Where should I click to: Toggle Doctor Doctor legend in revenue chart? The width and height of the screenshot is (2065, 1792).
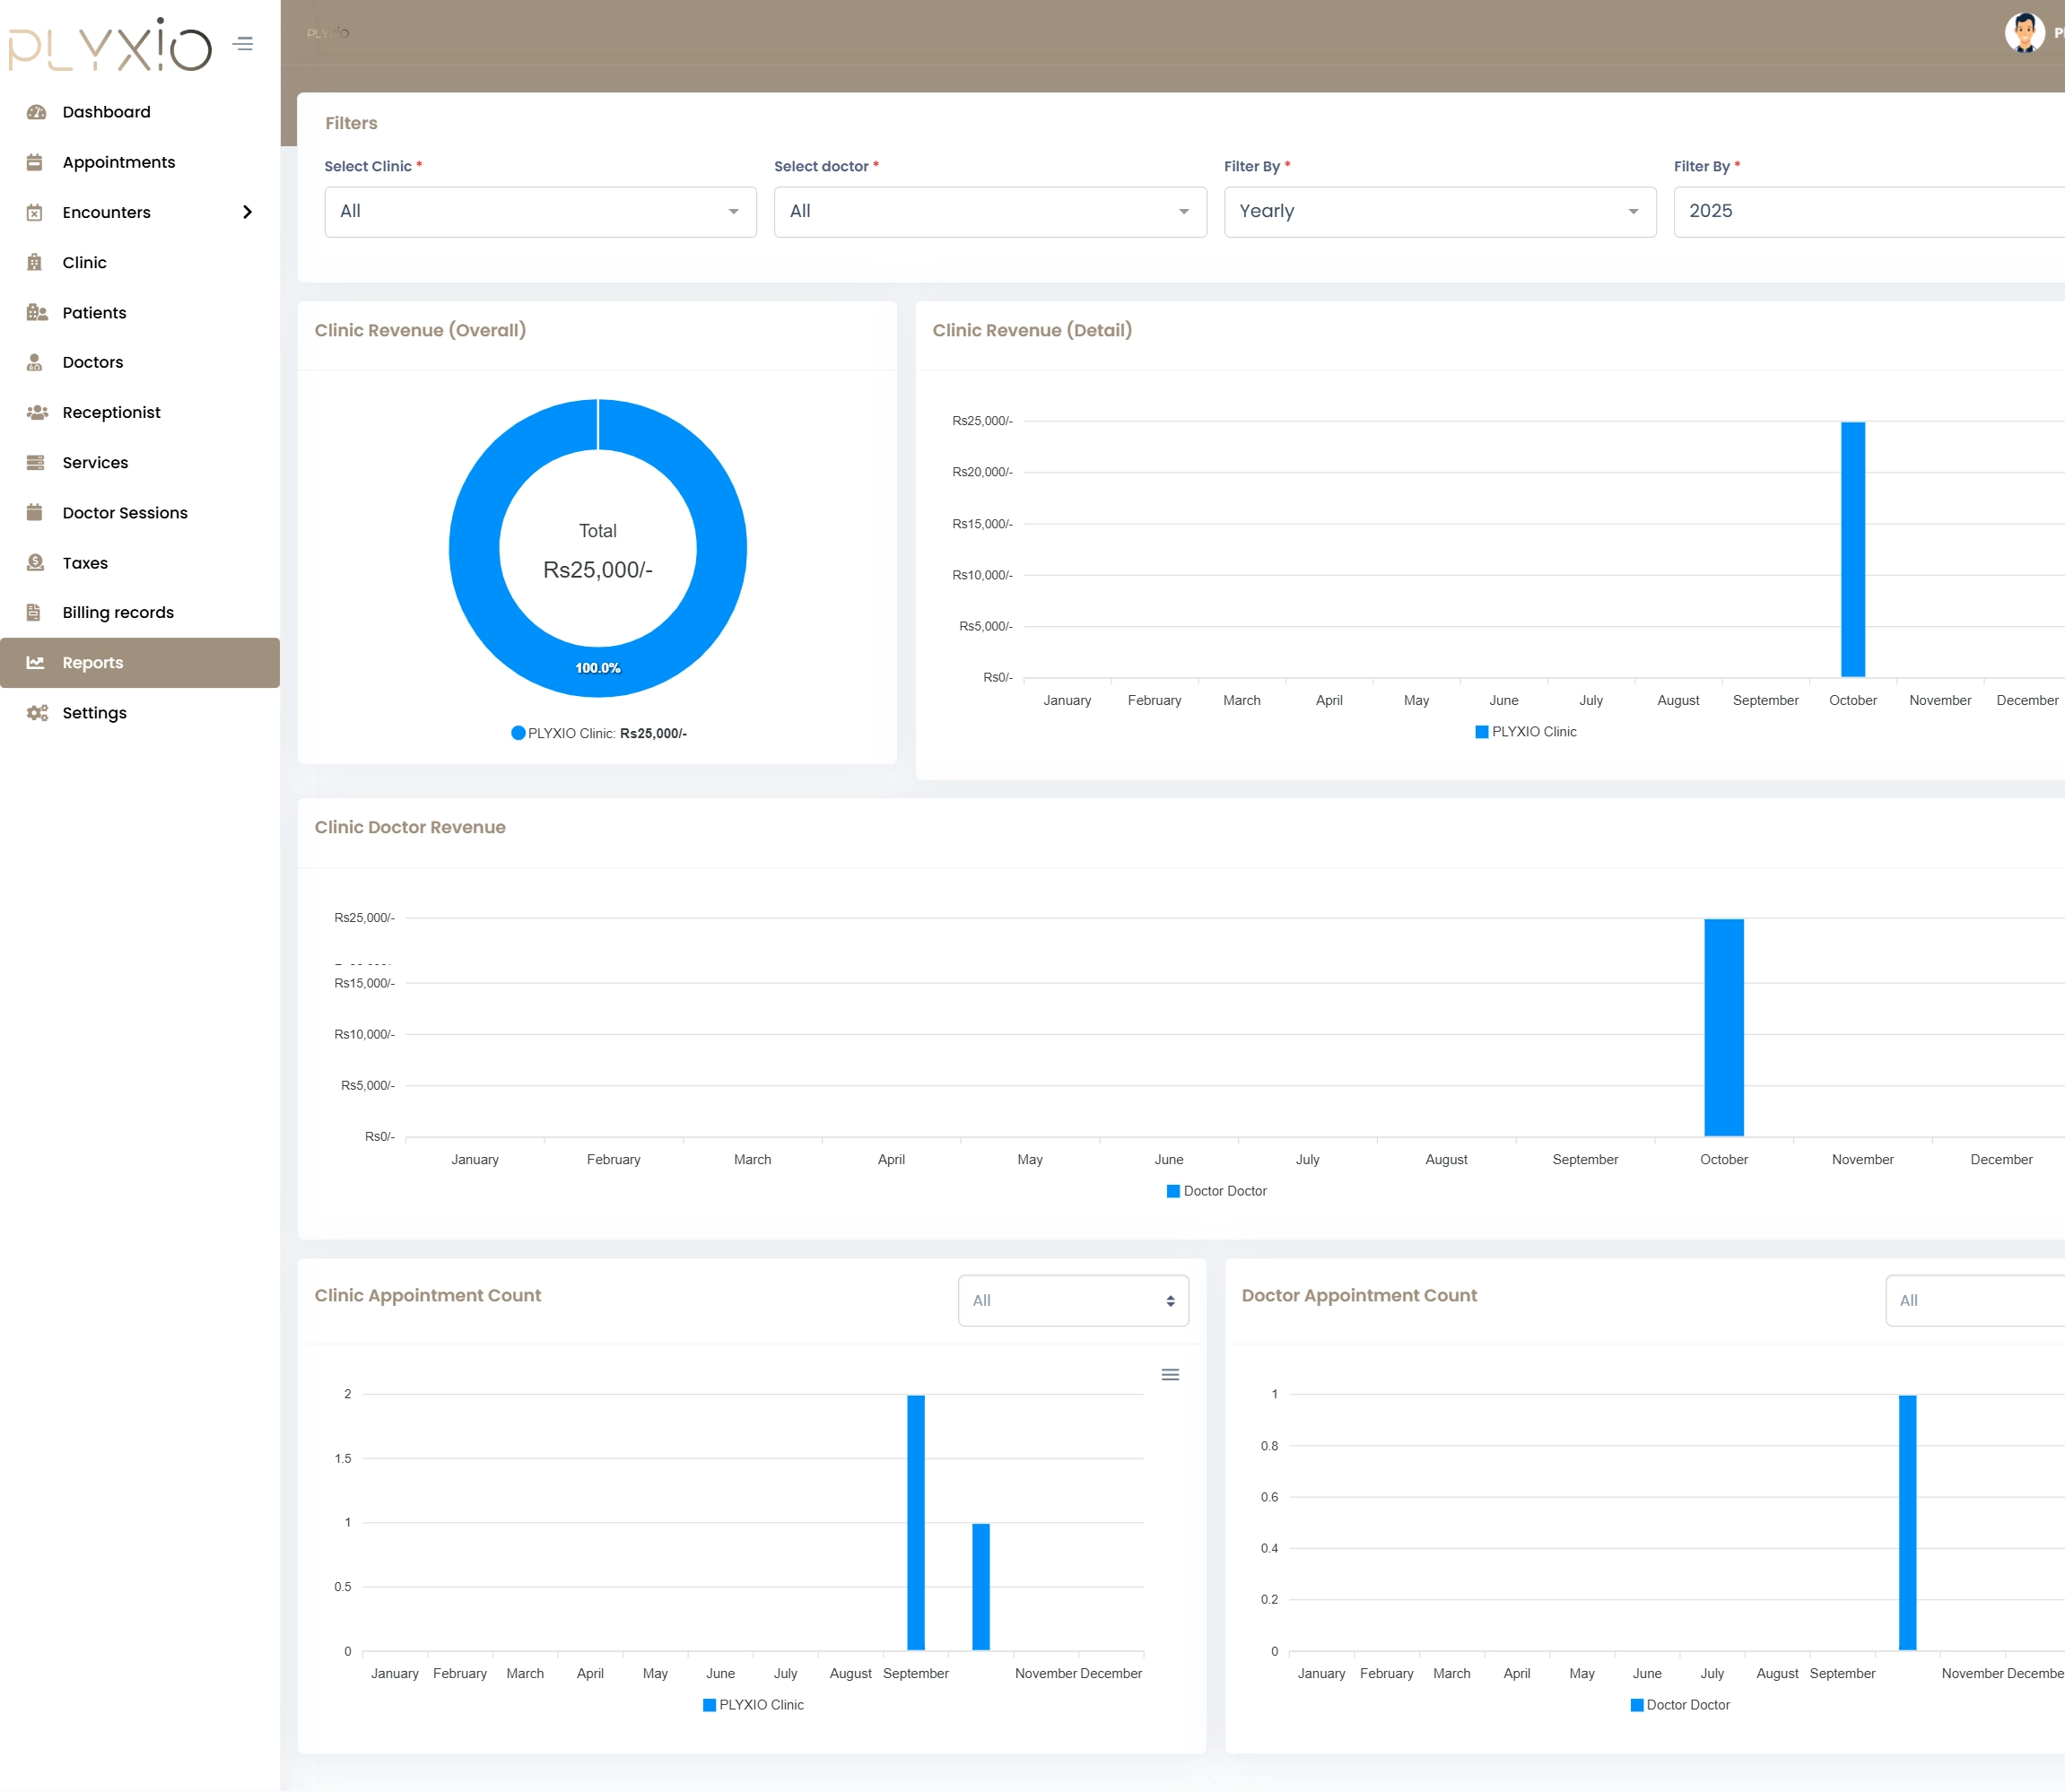pyautogui.click(x=1216, y=1191)
